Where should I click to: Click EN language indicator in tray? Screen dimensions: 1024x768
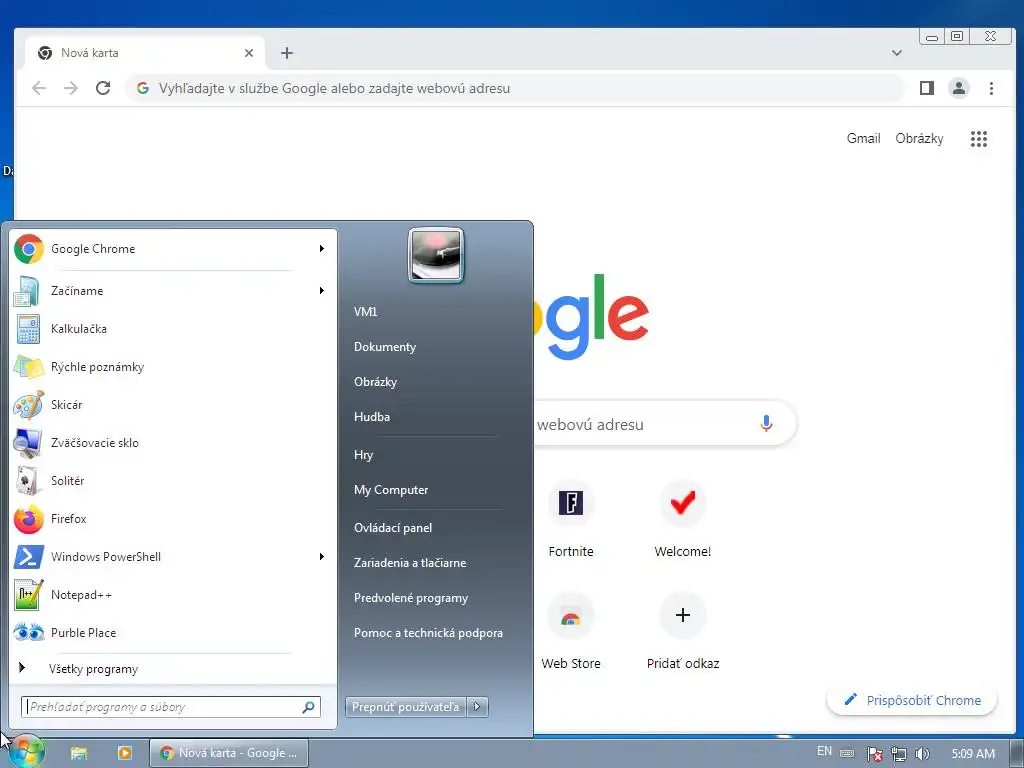coord(824,751)
